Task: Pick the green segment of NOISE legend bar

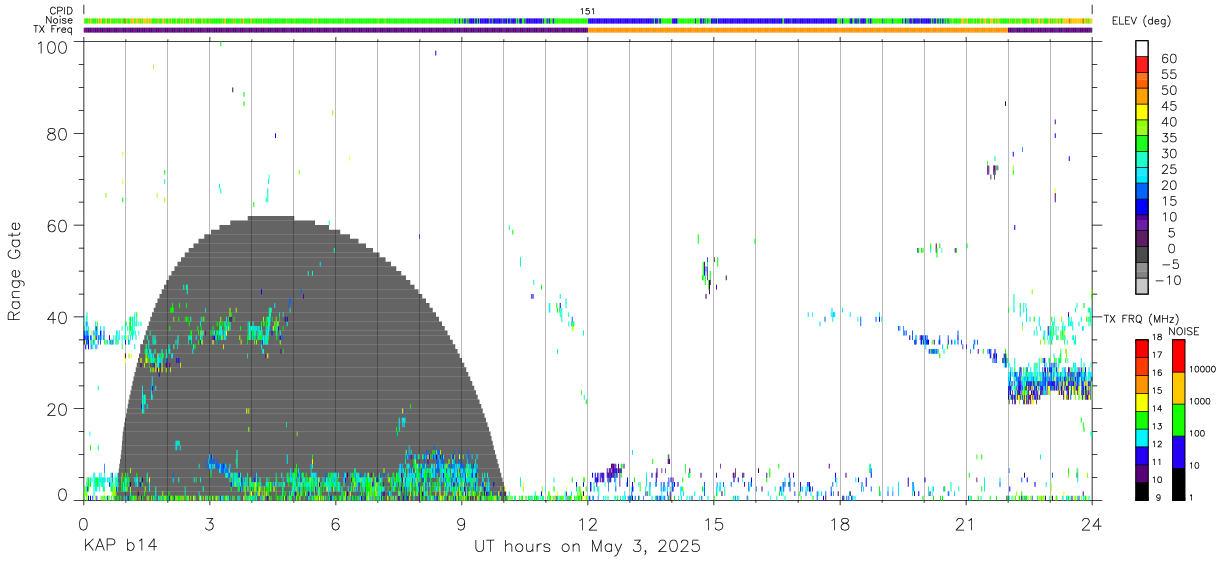Action: (1179, 419)
